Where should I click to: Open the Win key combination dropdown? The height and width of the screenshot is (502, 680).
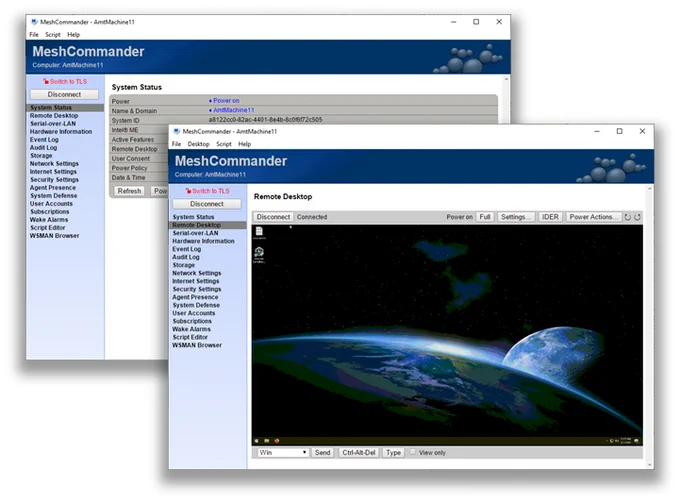[283, 453]
